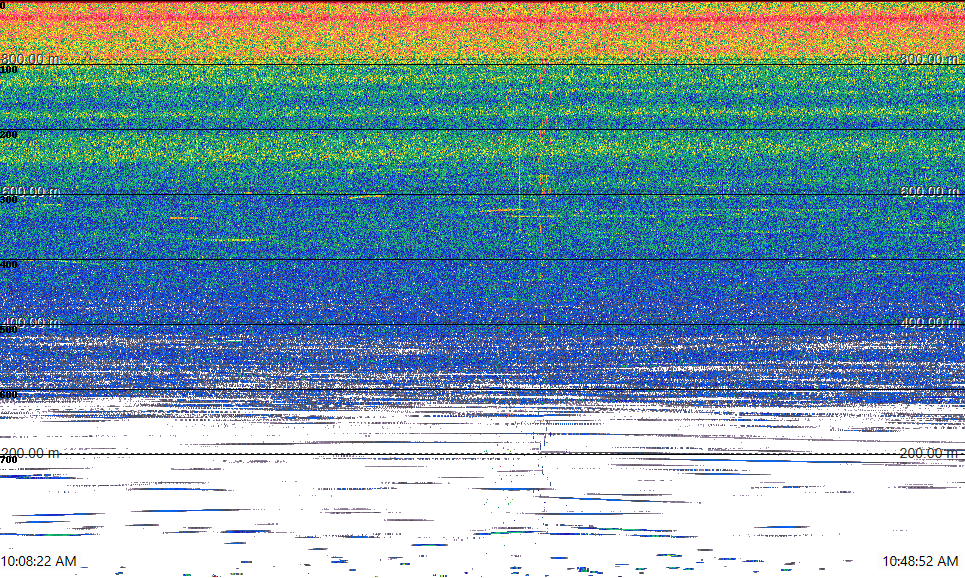Select the left-edge 800.00 m range label
The height and width of the screenshot is (578, 965).
click(31, 58)
